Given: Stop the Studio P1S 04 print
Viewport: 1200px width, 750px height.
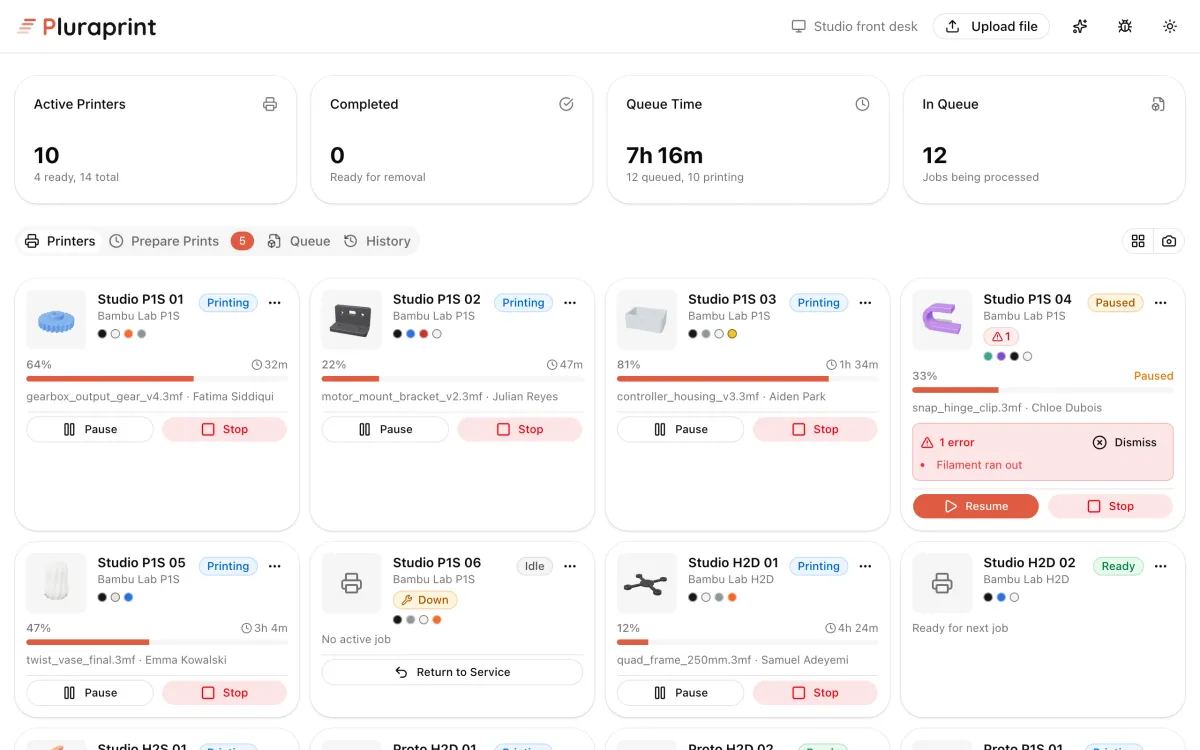Looking at the screenshot, I should point(1110,506).
